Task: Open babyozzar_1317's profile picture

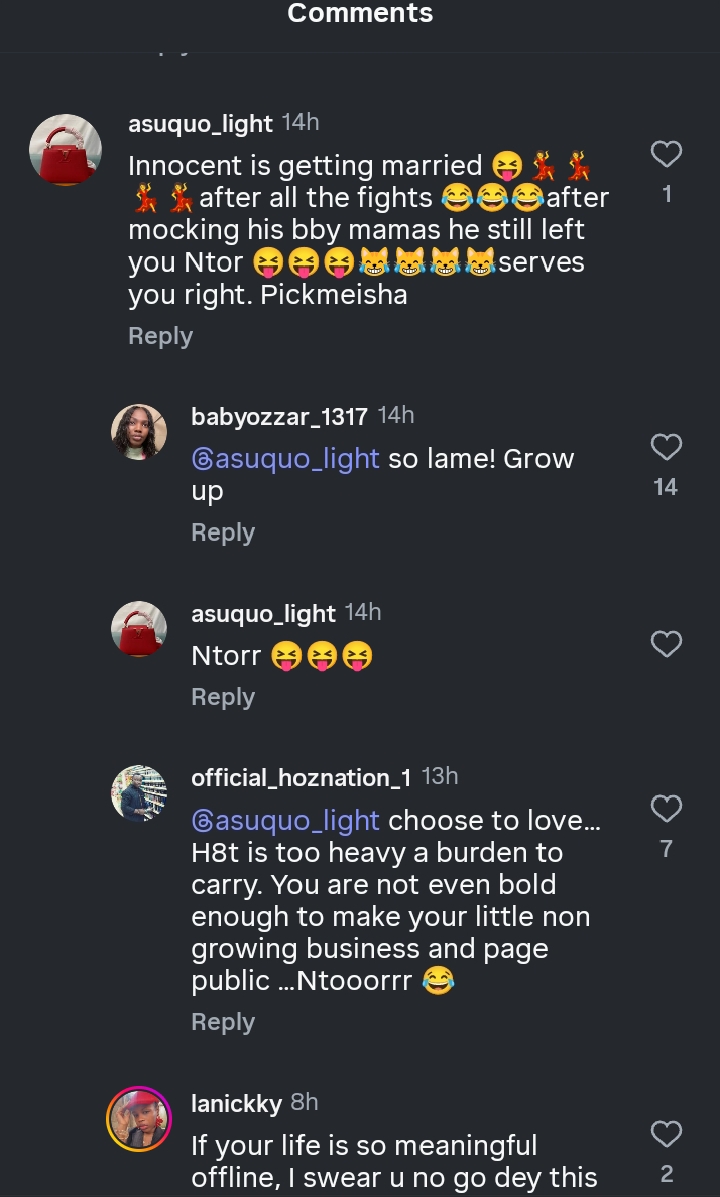Action: [x=139, y=432]
